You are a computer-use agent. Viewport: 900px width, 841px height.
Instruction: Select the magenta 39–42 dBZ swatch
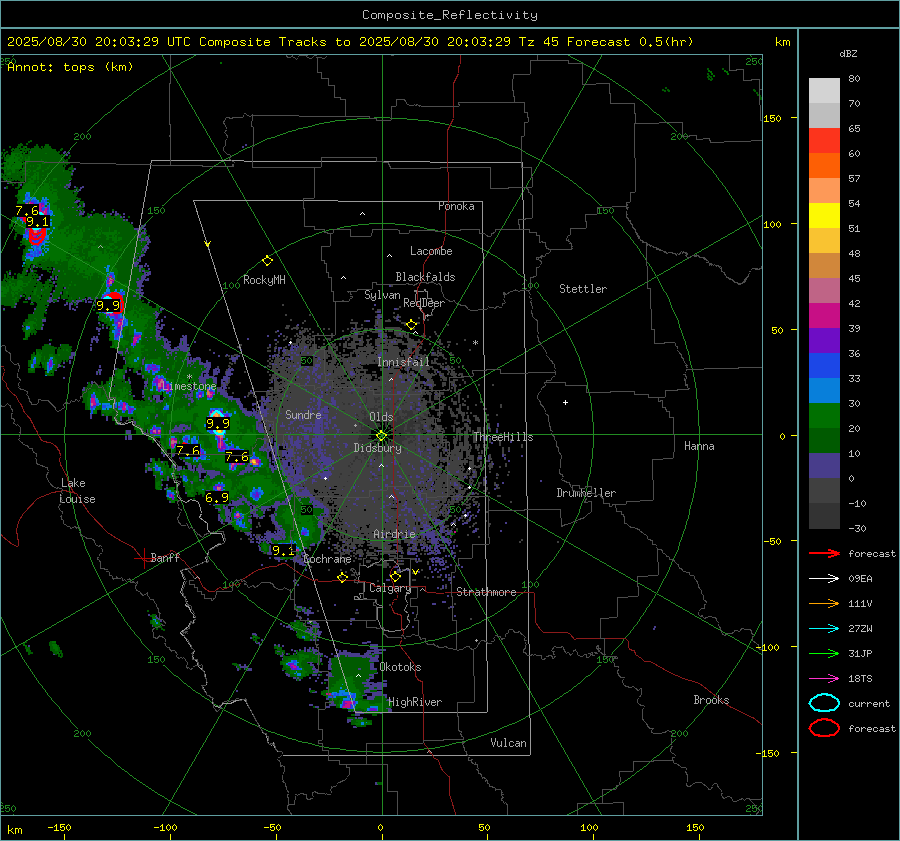pos(824,316)
